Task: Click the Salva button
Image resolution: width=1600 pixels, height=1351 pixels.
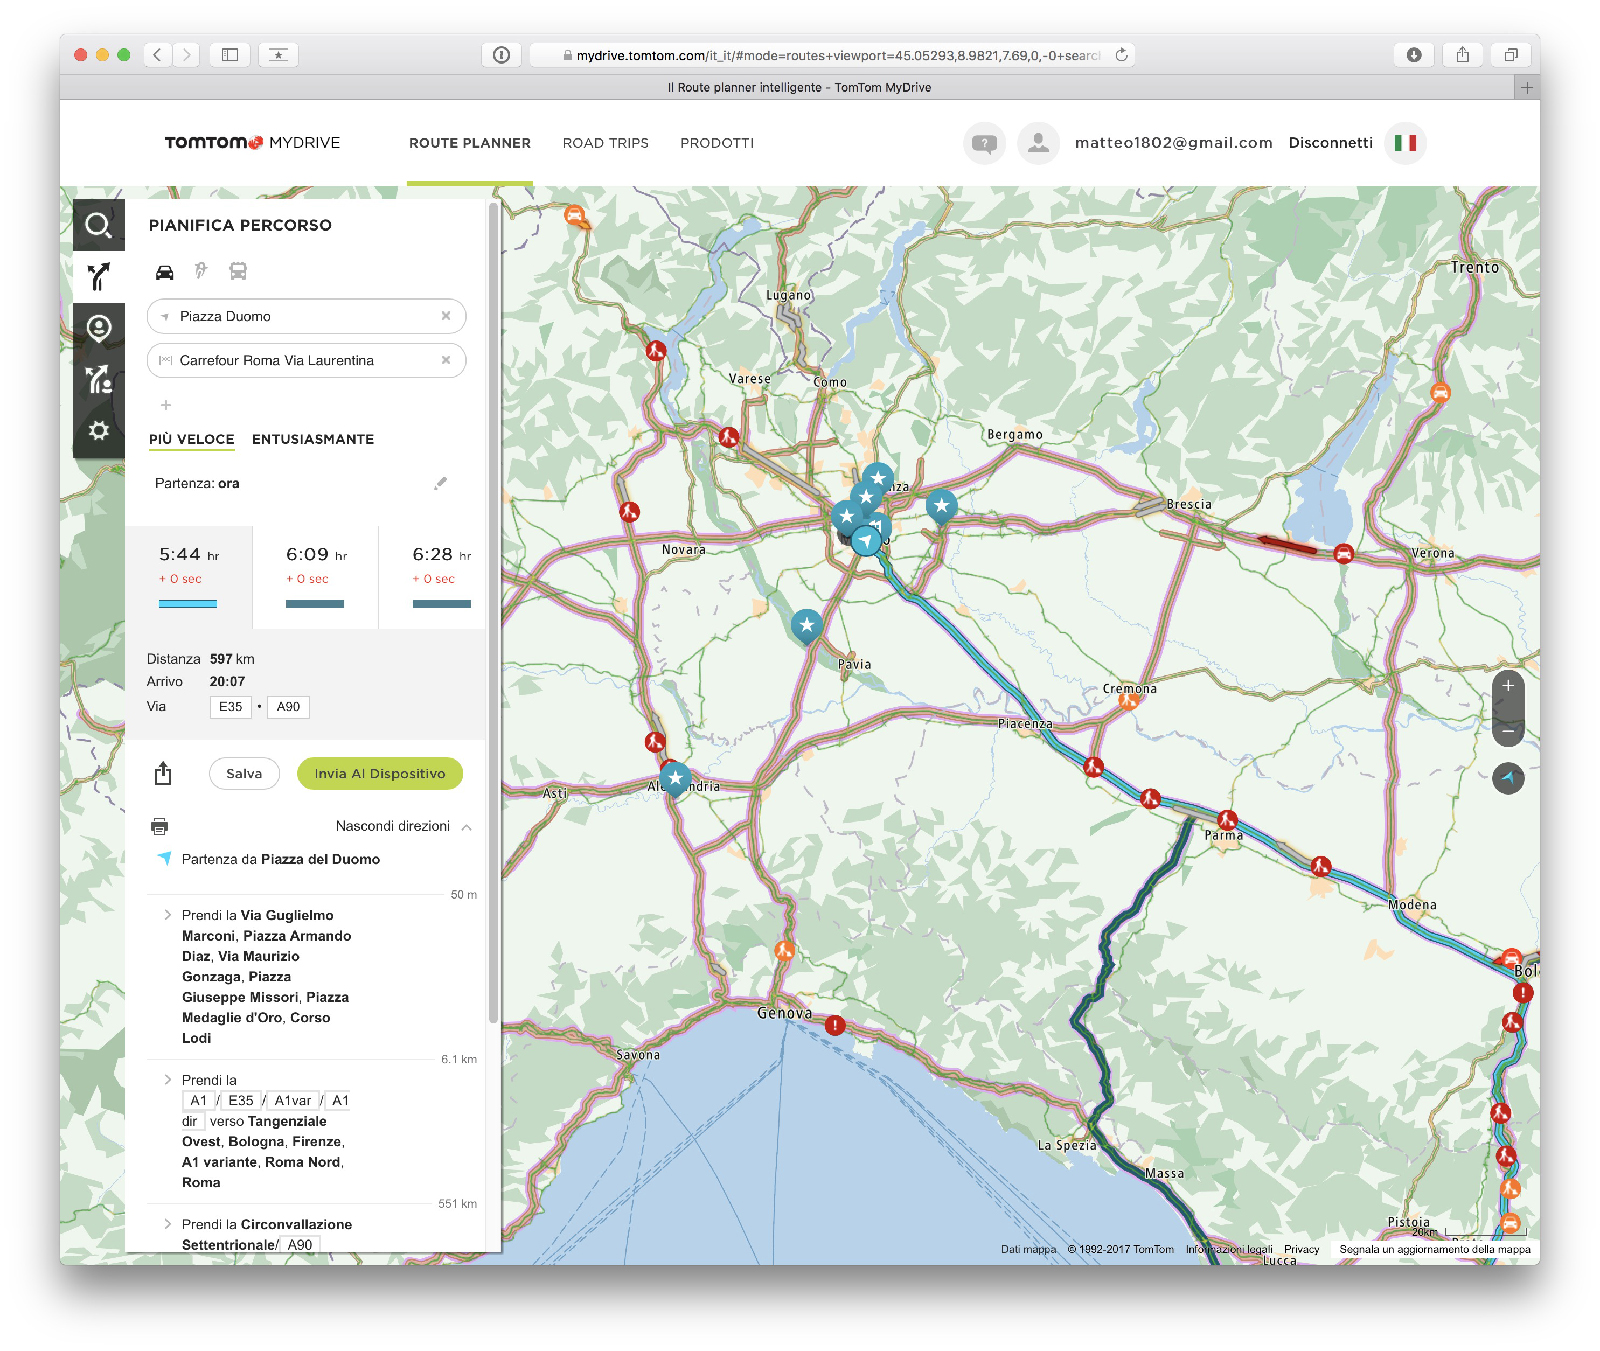Action: tap(244, 773)
